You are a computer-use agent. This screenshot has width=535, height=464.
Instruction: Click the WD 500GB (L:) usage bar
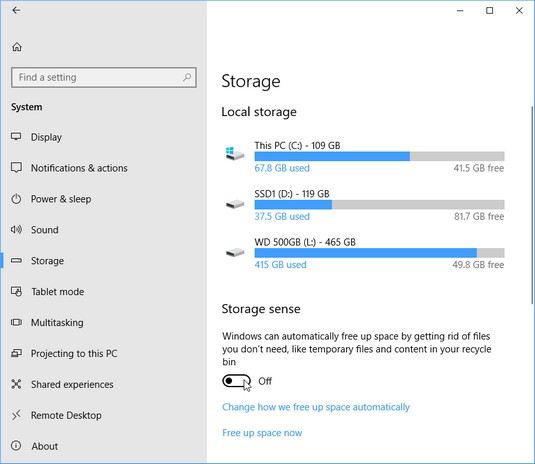[x=379, y=253]
